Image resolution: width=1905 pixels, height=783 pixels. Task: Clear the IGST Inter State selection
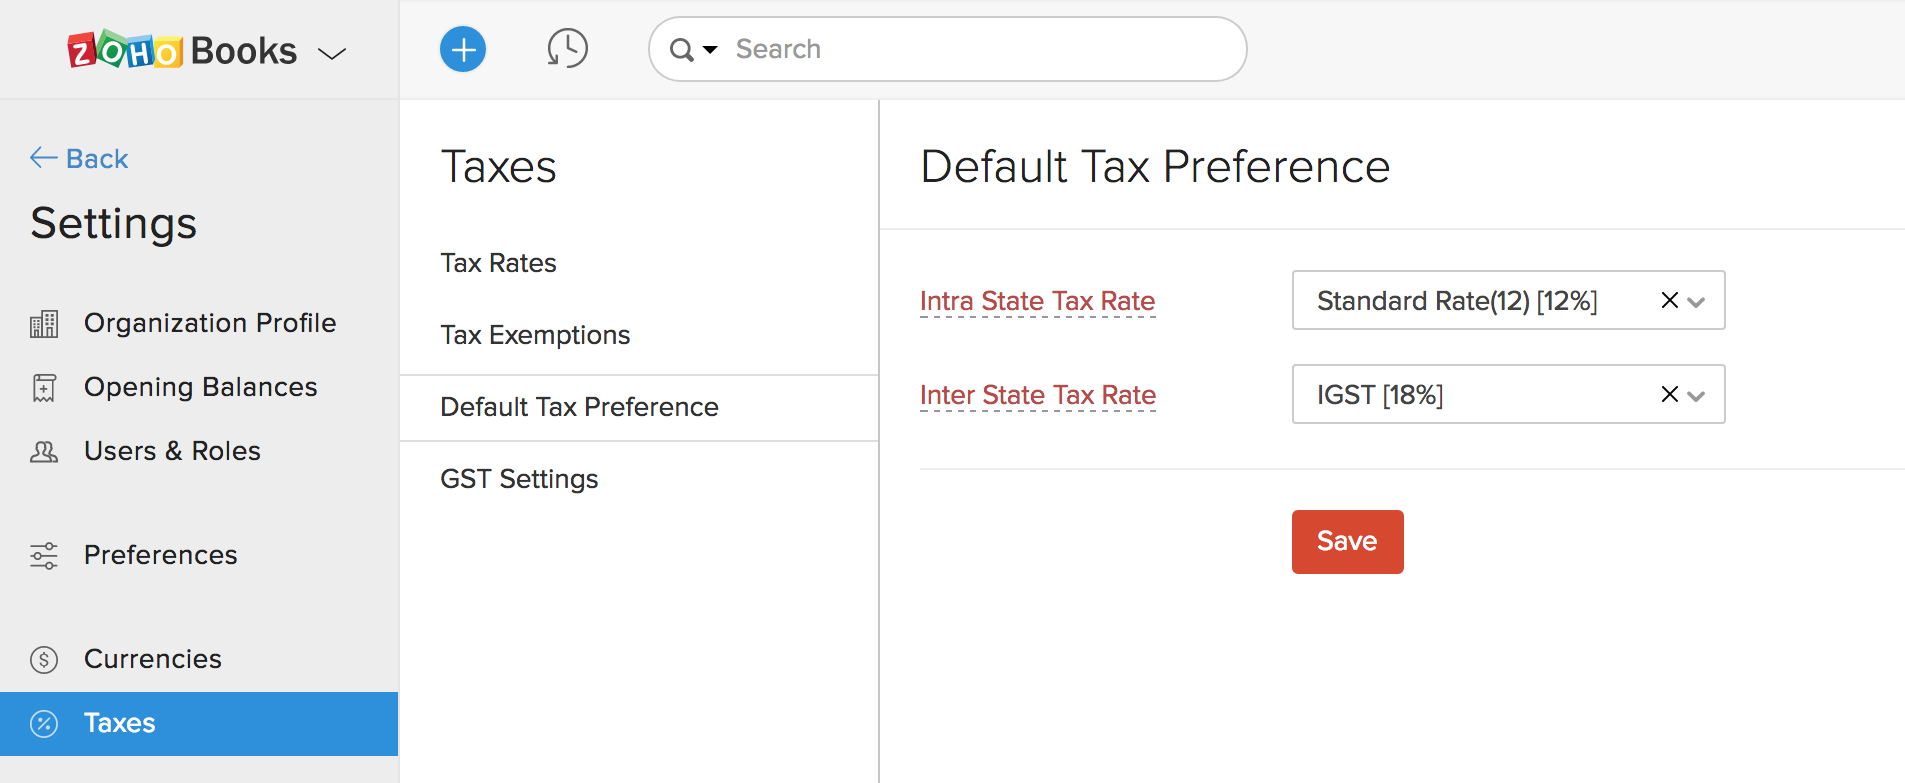click(x=1668, y=394)
